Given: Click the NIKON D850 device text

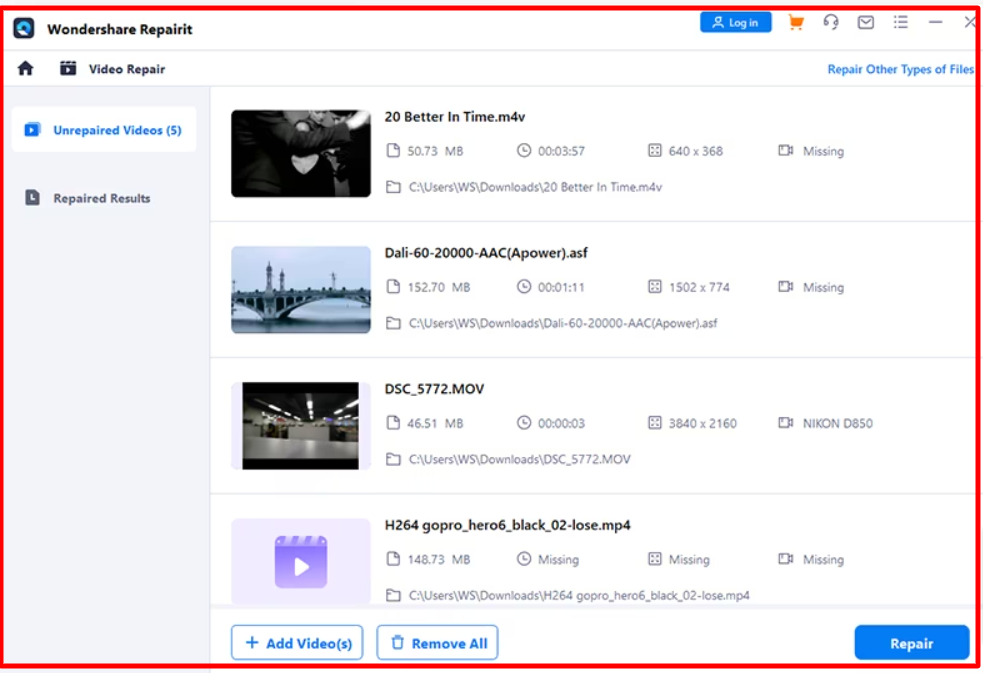Looking at the screenshot, I should tap(838, 424).
